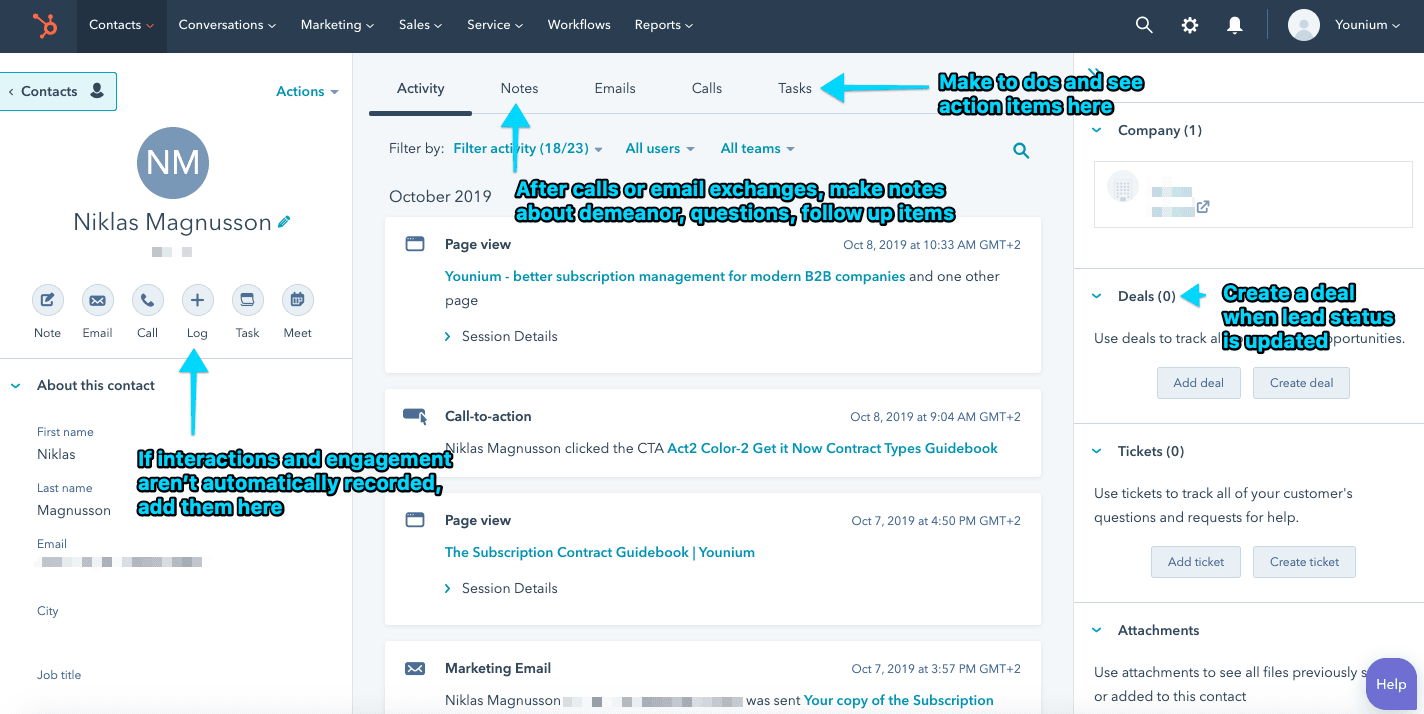Open Filter activity (18/23) dropdown
1424x714 pixels.
point(528,148)
